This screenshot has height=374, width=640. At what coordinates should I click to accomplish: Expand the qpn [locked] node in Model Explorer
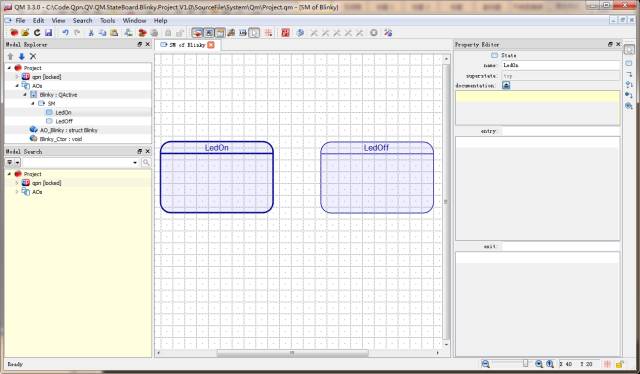pyautogui.click(x=17, y=77)
